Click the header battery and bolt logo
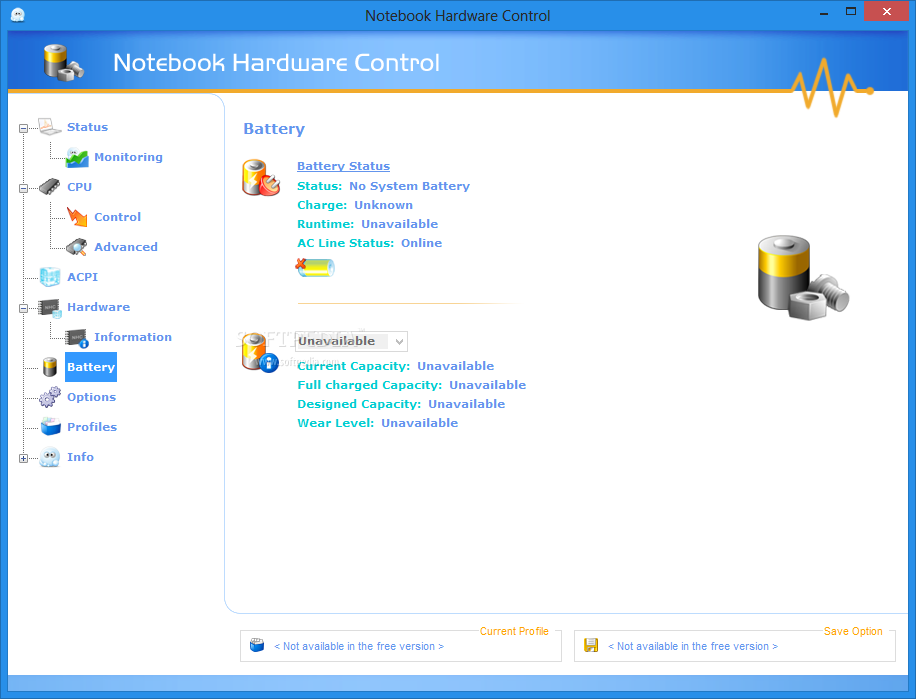This screenshot has height=699, width=916. 63,62
